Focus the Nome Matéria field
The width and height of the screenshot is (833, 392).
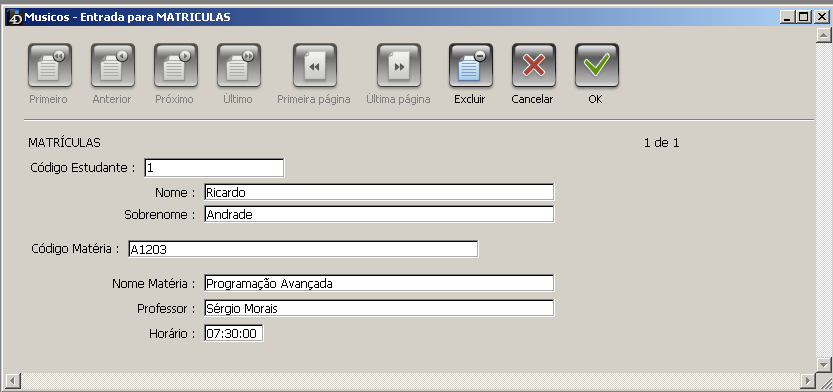coord(379,283)
